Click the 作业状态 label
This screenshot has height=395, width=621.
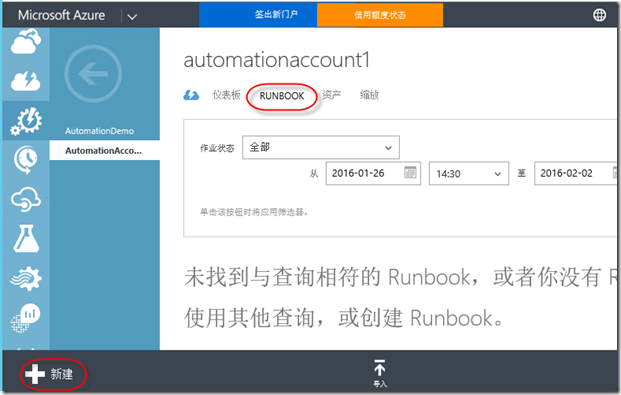point(217,148)
